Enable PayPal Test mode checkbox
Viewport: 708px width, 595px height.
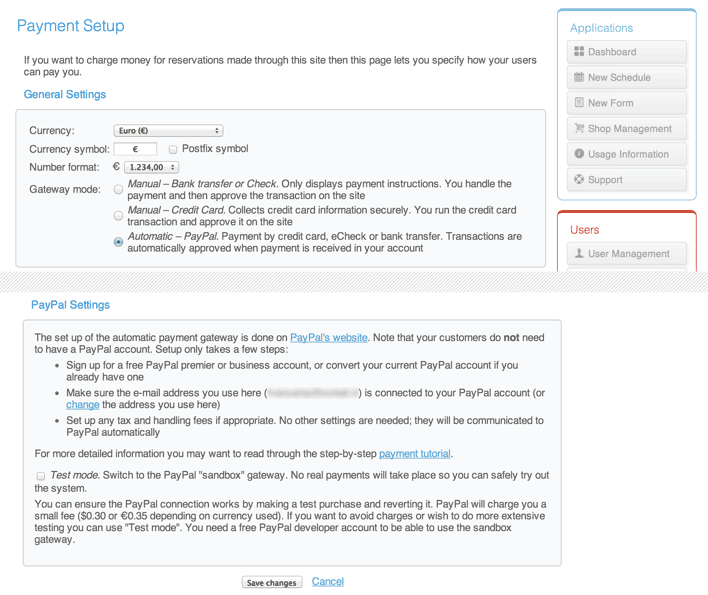click(x=41, y=475)
